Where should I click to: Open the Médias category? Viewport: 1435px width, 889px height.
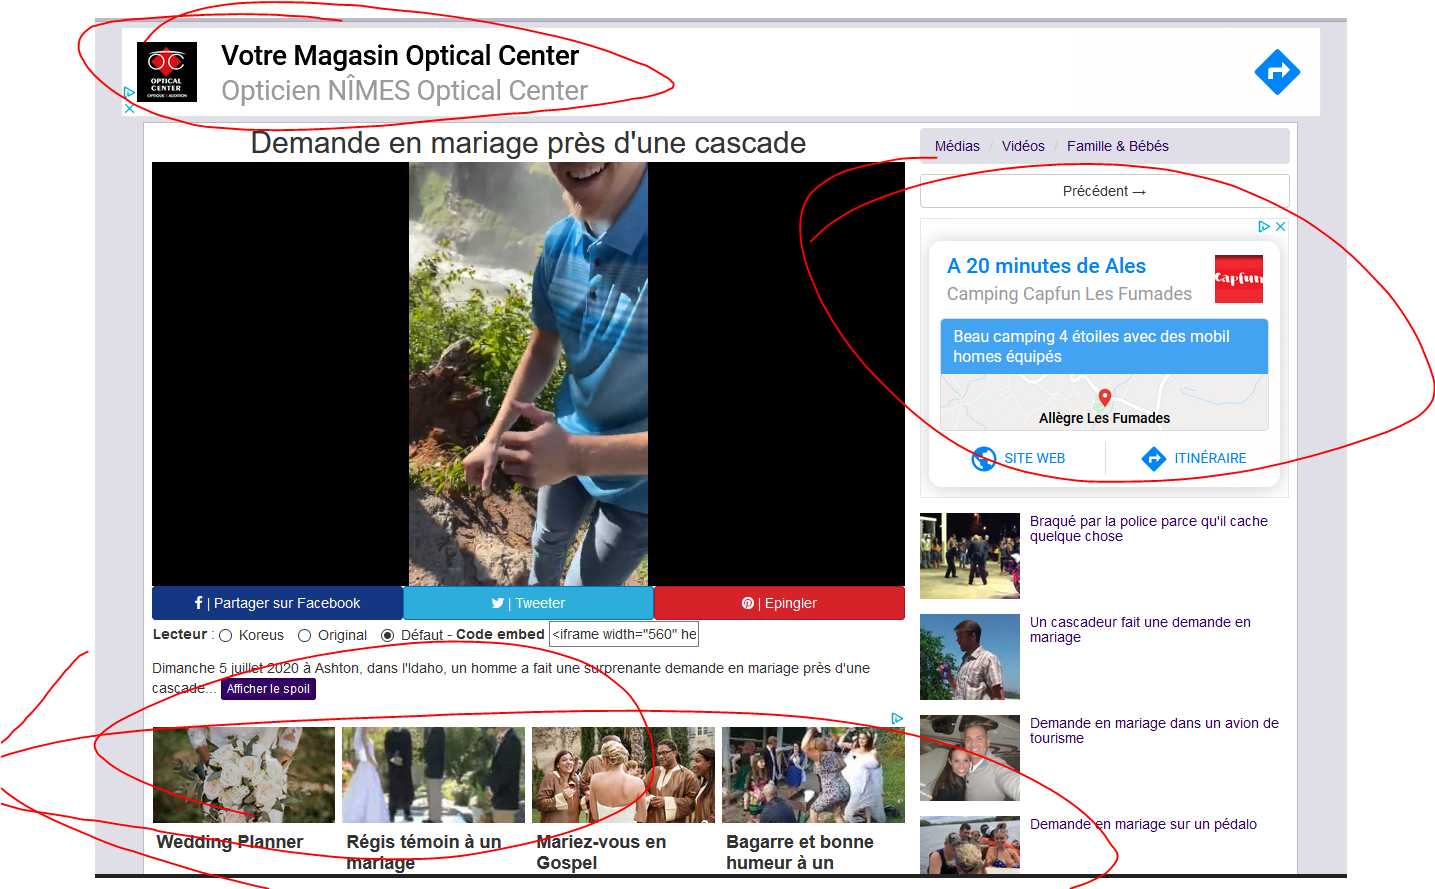[957, 146]
